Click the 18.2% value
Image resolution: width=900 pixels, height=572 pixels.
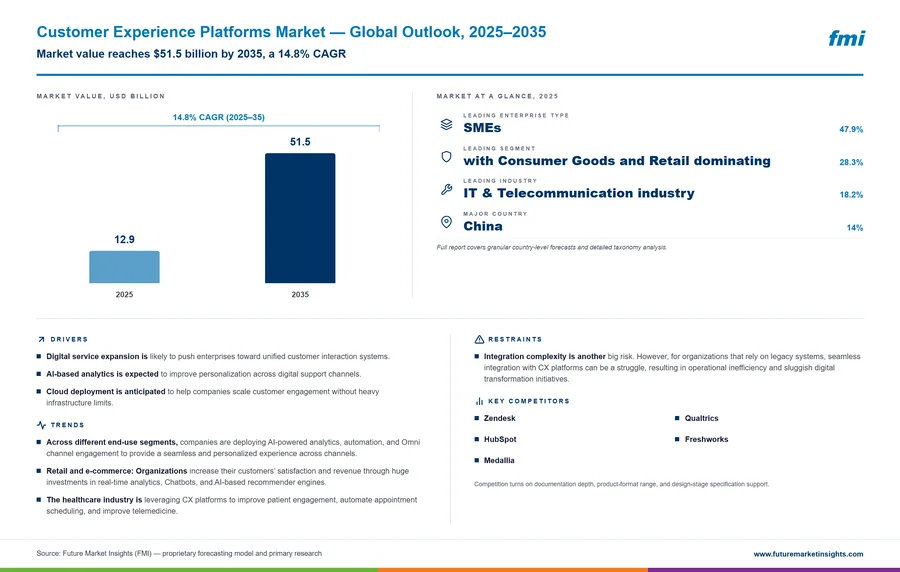(851, 195)
